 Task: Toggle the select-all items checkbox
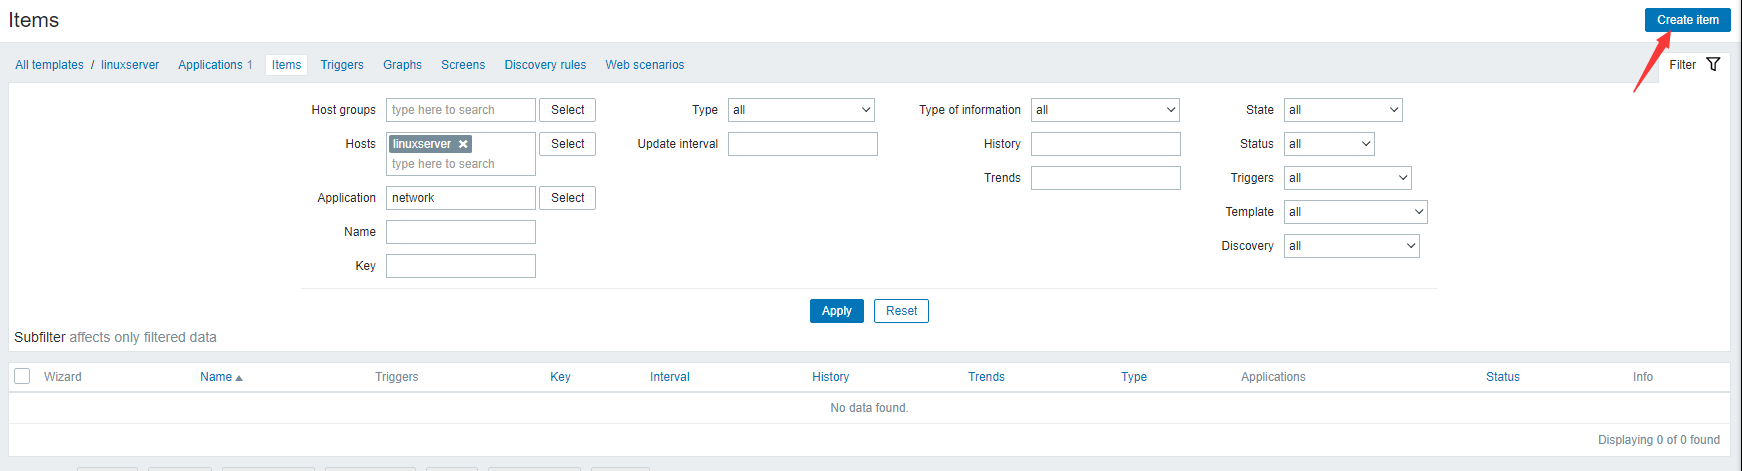click(x=22, y=376)
